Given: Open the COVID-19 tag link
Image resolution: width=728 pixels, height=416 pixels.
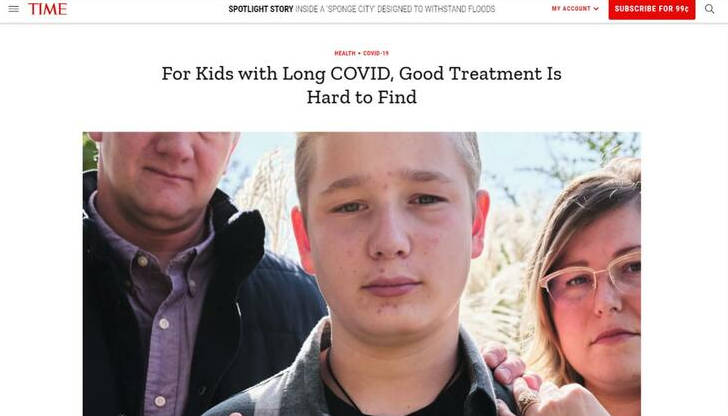Looking at the screenshot, I should tap(376, 53).
